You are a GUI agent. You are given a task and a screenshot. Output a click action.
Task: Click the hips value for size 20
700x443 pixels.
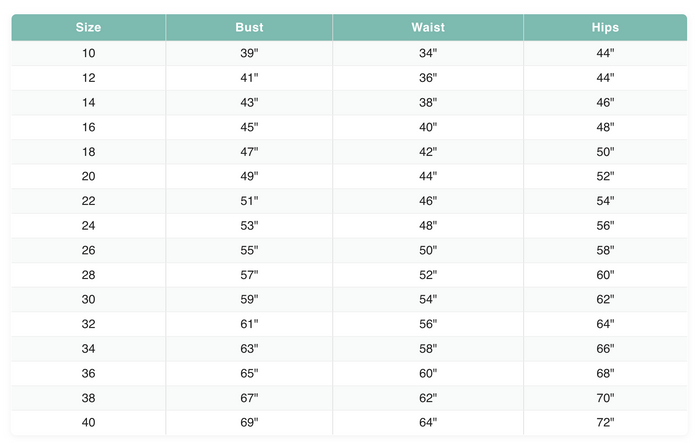605,176
